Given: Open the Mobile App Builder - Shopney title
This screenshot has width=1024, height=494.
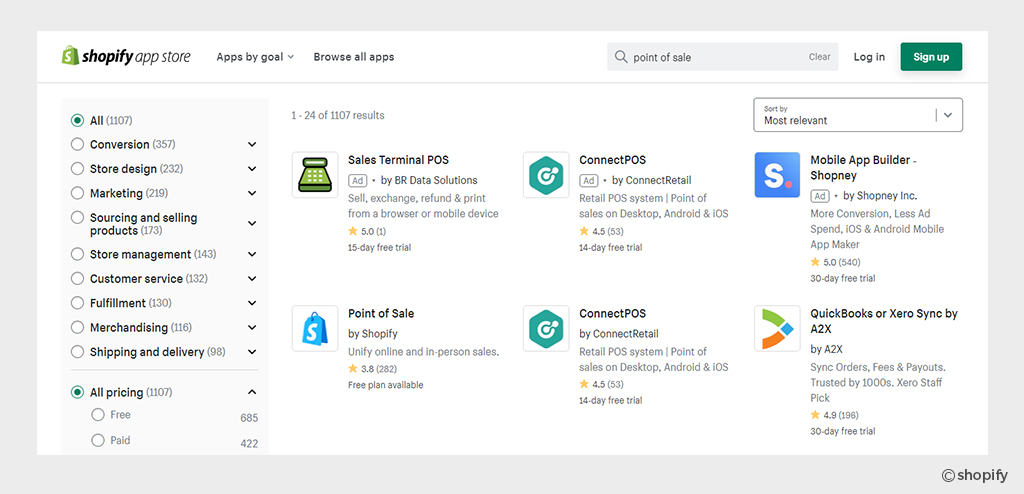Looking at the screenshot, I should tap(864, 168).
